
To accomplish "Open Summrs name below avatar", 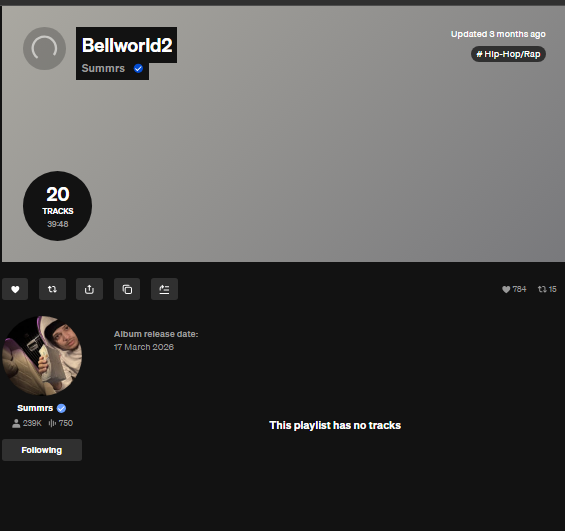I will pyautogui.click(x=35, y=408).
